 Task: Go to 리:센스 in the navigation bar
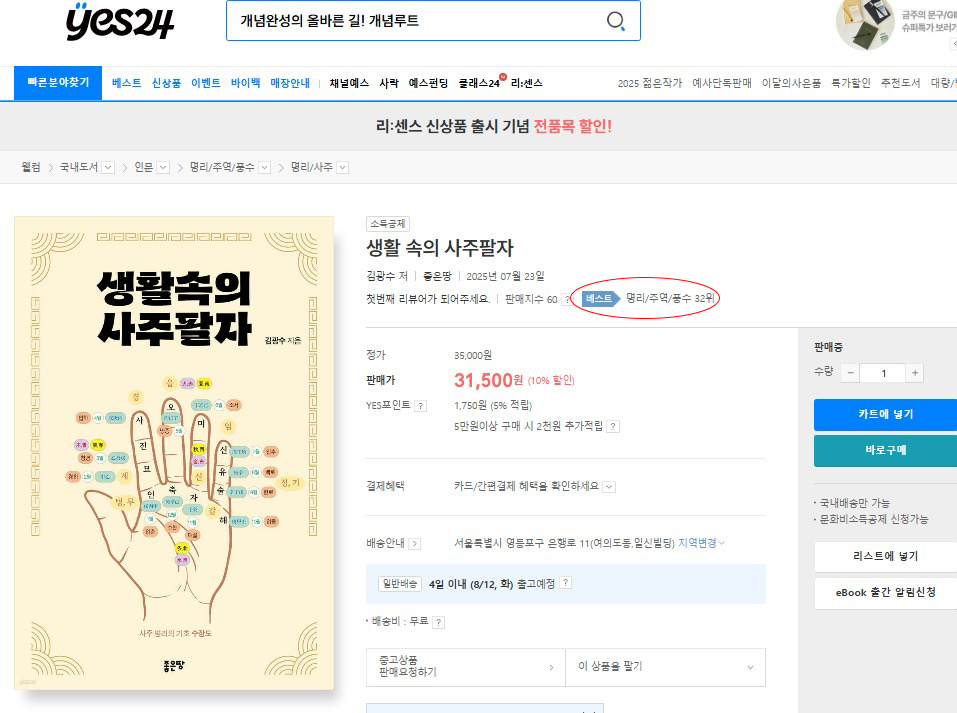527,83
